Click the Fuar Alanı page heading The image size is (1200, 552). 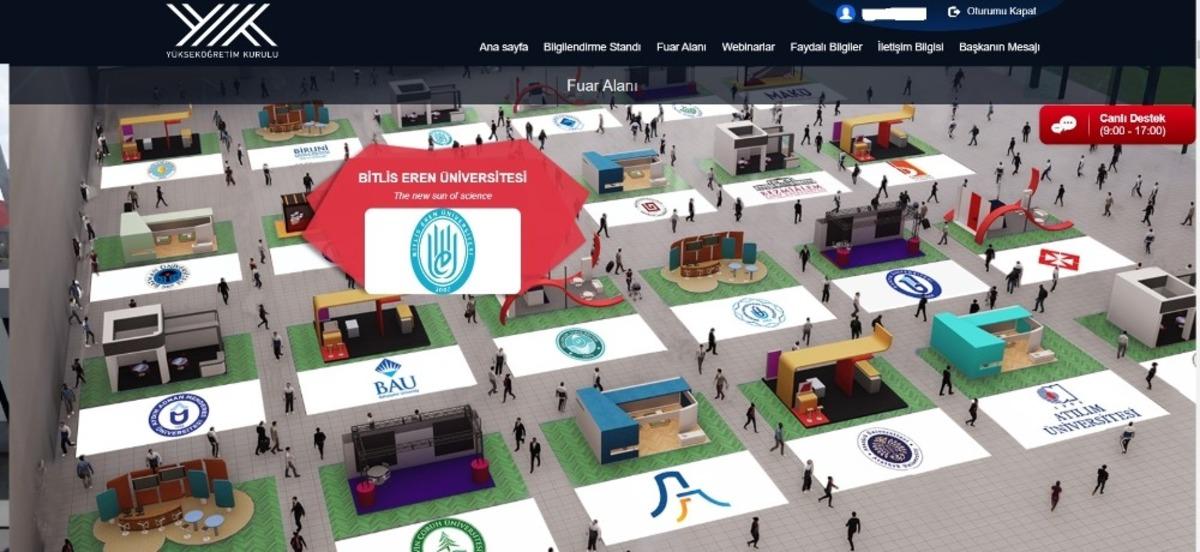coord(601,86)
